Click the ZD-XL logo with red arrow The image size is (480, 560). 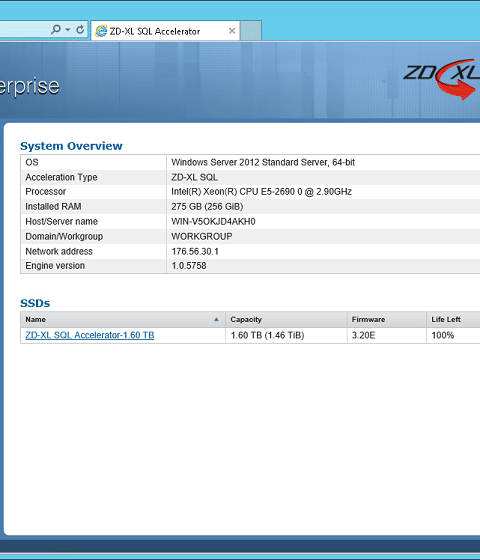[x=441, y=79]
